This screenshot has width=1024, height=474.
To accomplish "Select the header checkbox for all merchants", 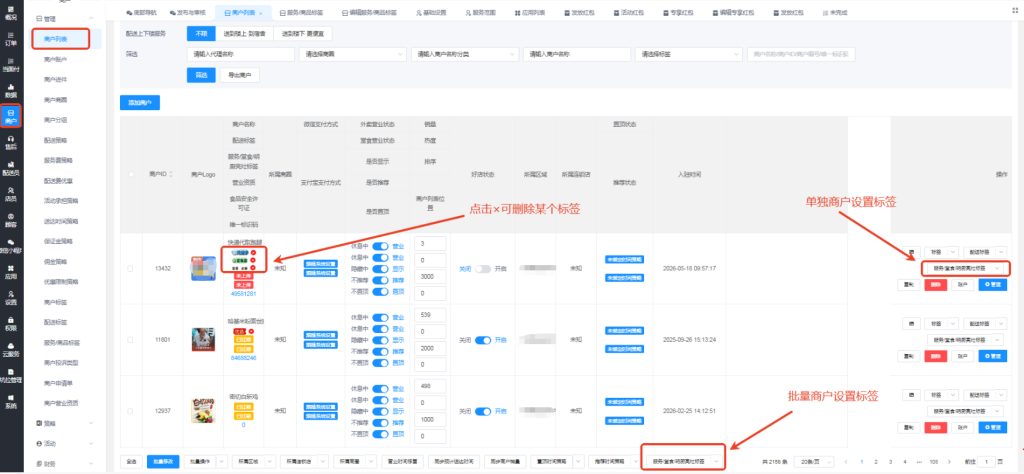I will [131, 174].
